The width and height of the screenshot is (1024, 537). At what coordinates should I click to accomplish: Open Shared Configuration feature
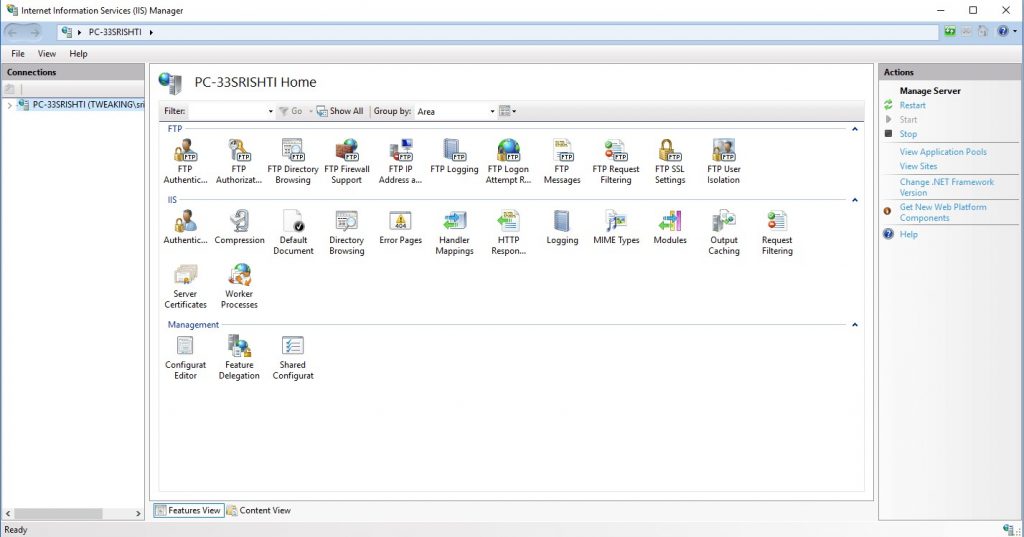[293, 357]
